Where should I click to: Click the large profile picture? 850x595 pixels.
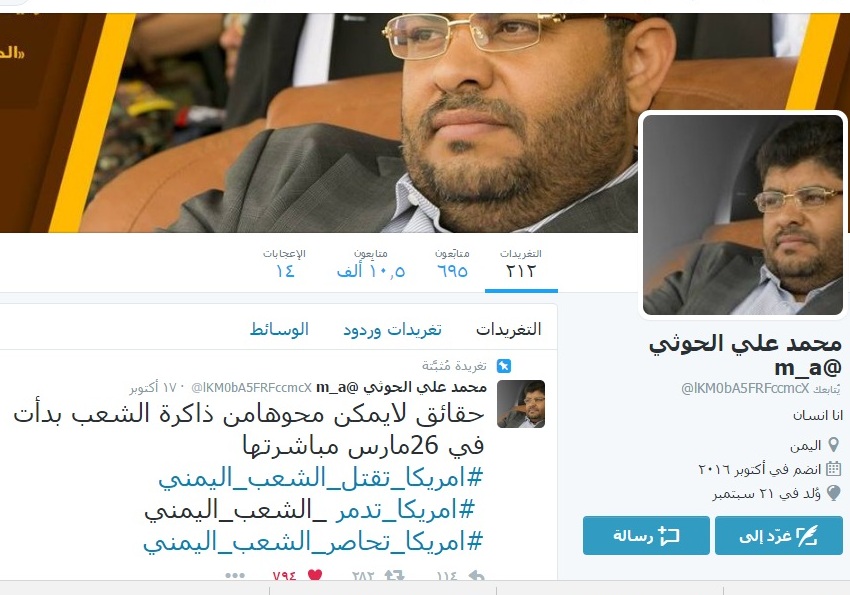point(743,214)
